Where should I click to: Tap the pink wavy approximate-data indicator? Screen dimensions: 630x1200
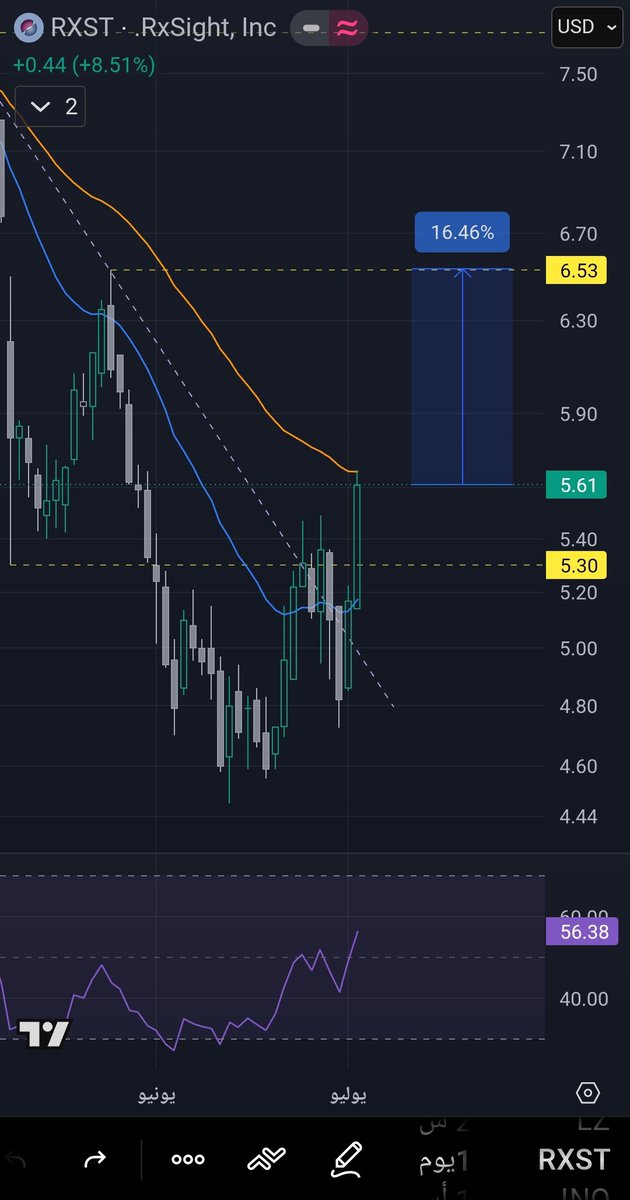coord(348,28)
